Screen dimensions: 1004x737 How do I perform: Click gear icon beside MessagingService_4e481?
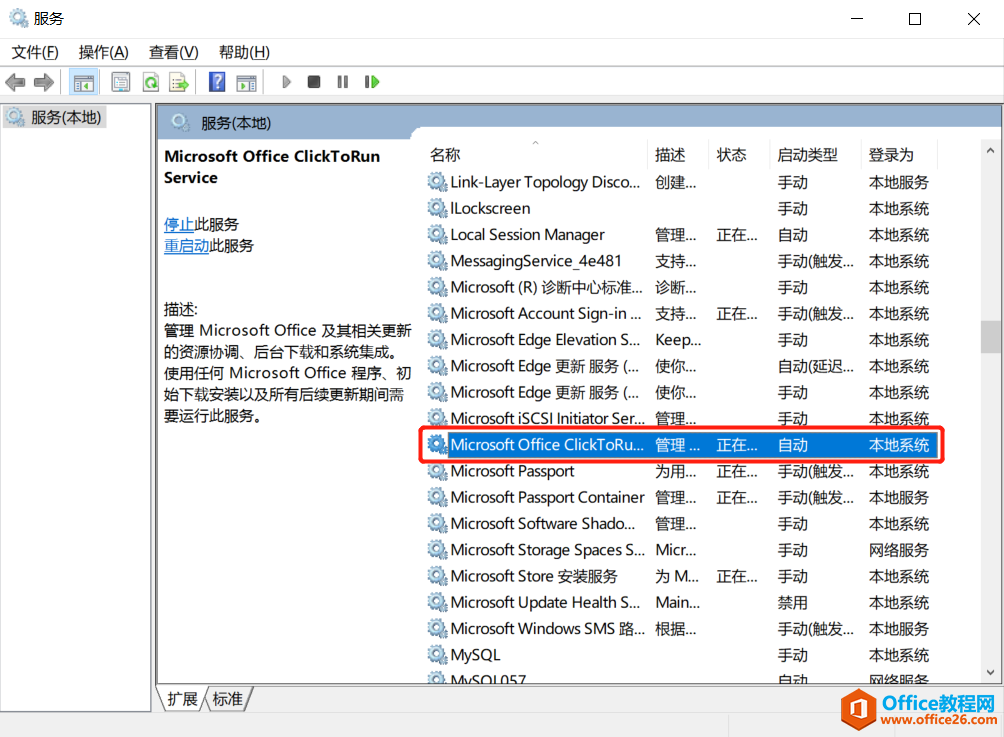437,261
